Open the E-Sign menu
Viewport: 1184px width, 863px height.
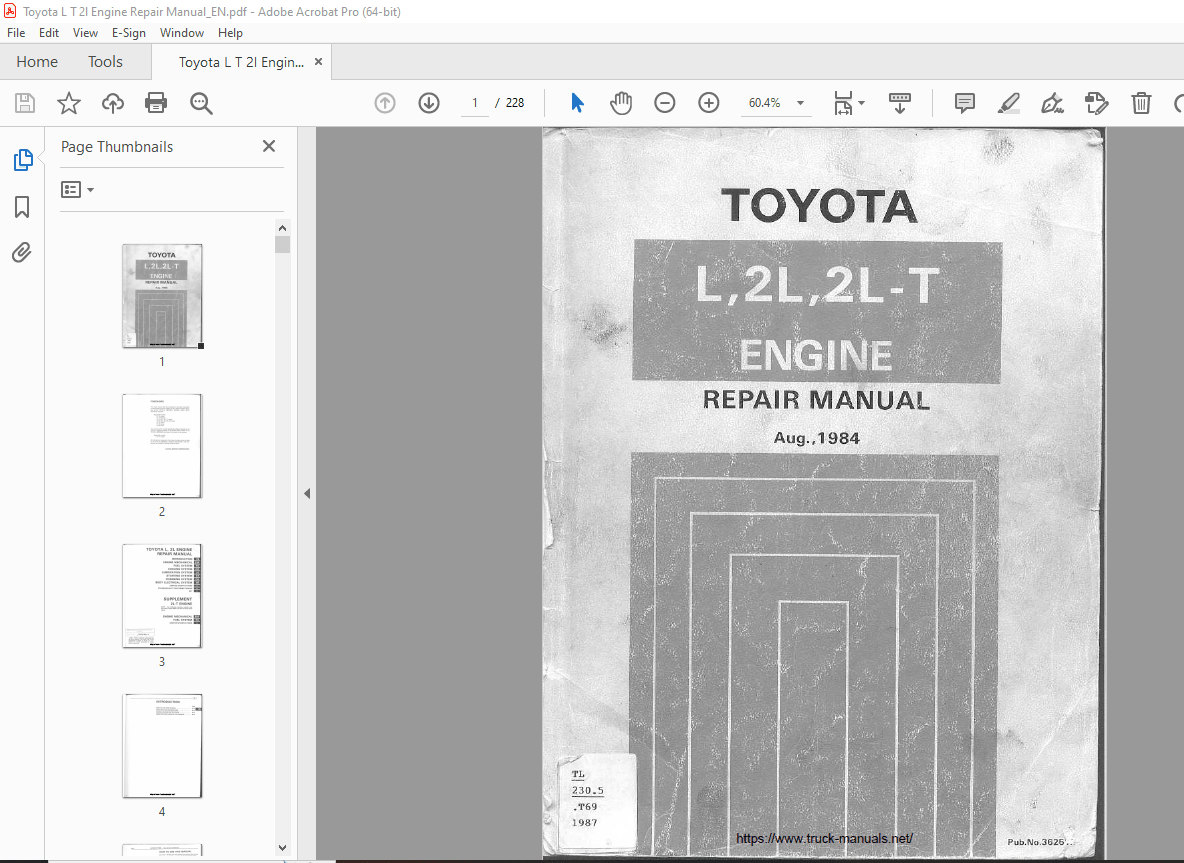pos(129,32)
